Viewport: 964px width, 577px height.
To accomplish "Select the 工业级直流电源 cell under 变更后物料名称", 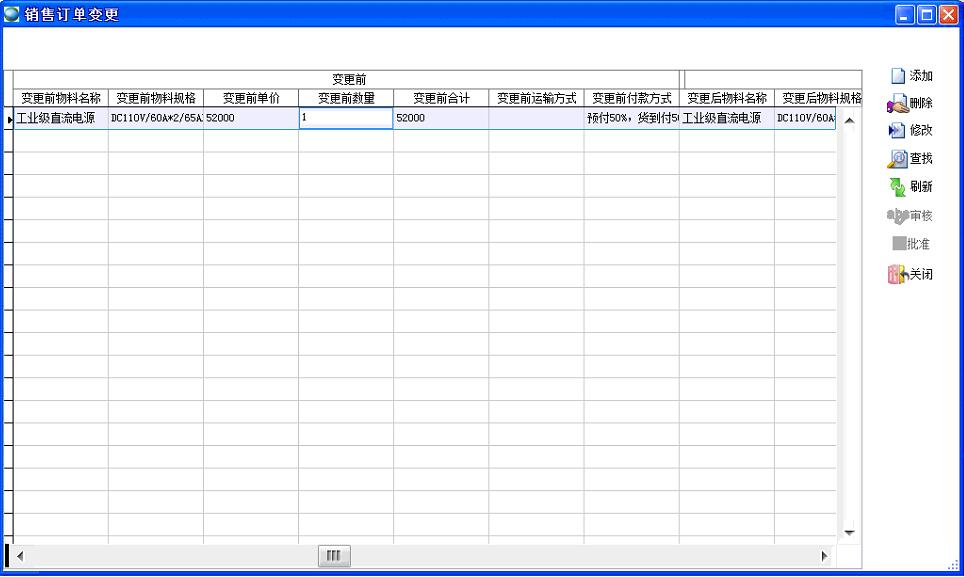I will click(x=726, y=118).
